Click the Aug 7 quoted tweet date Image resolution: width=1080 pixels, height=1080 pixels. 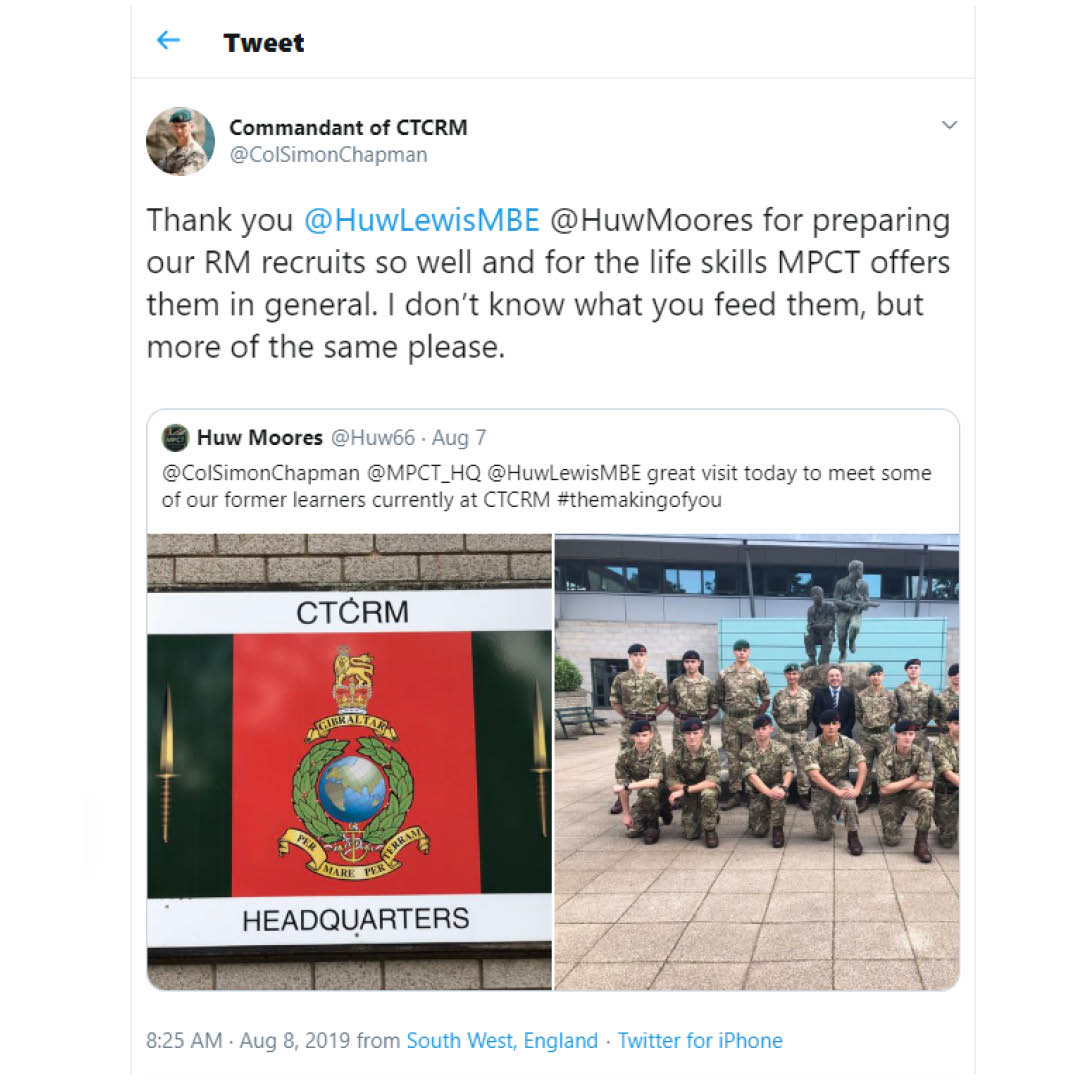pos(459,438)
